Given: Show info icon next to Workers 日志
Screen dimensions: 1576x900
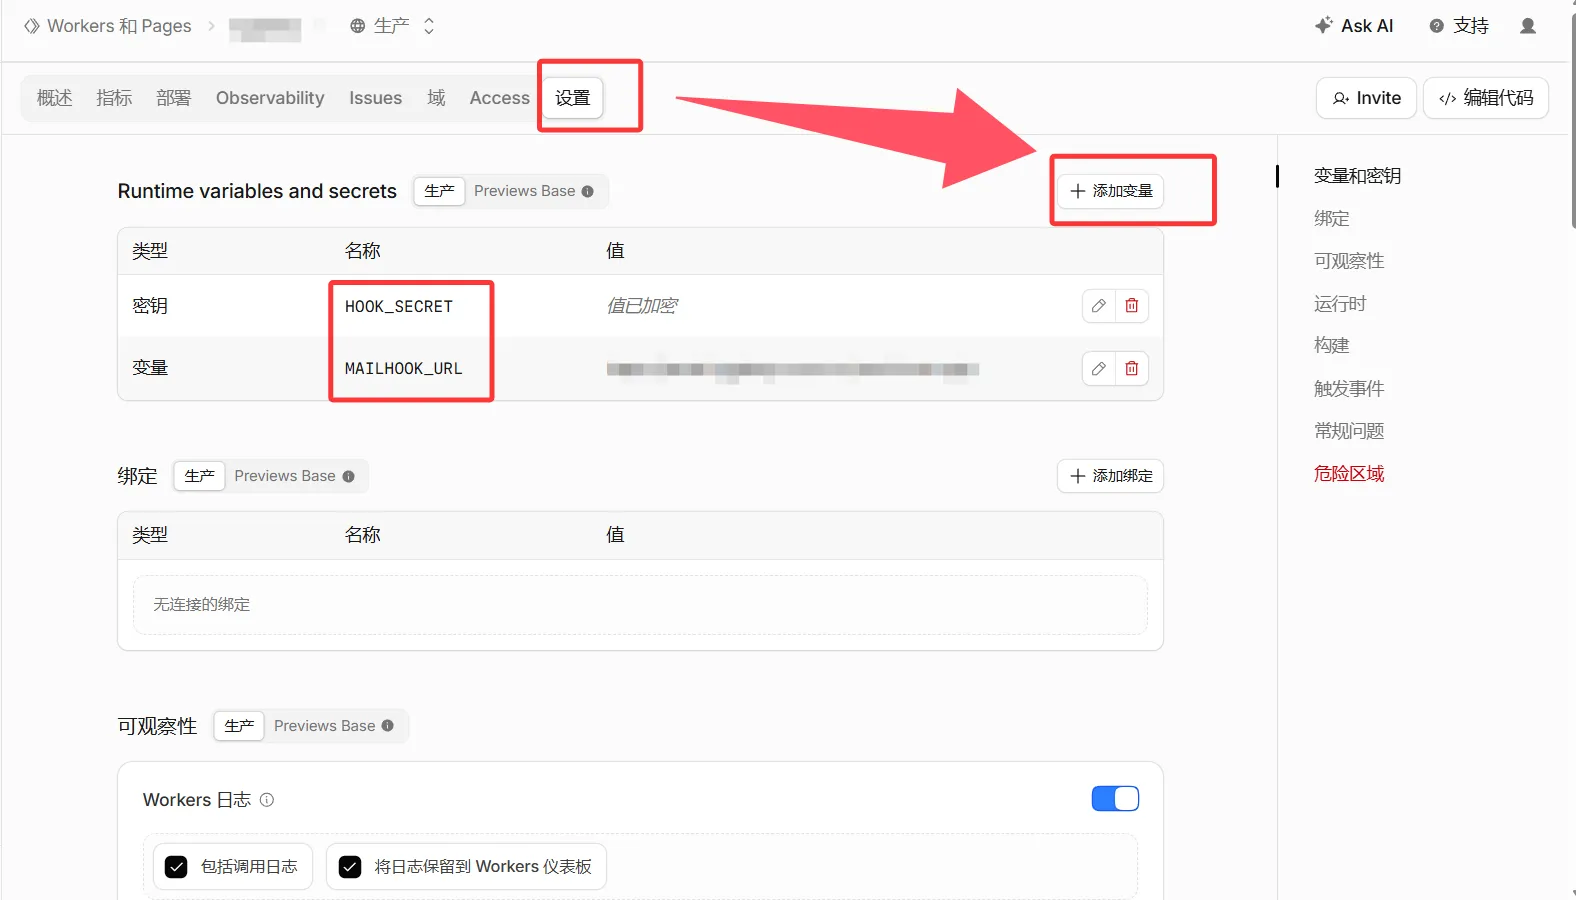Looking at the screenshot, I should click(x=267, y=800).
